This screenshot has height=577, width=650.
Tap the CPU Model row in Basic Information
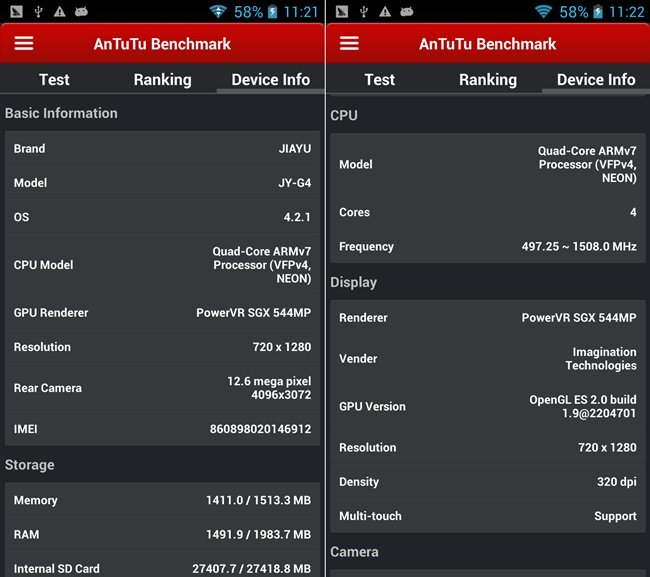point(162,265)
